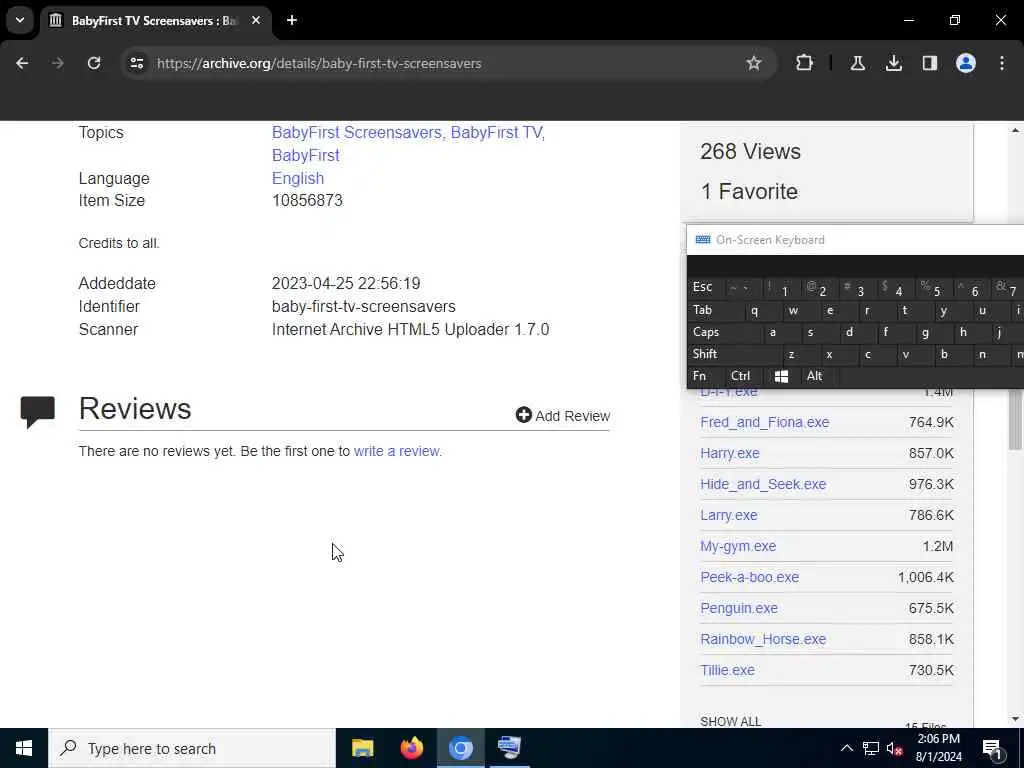Download Peek-a-boo.exe file
Screen dimensions: 1024x768
point(750,577)
